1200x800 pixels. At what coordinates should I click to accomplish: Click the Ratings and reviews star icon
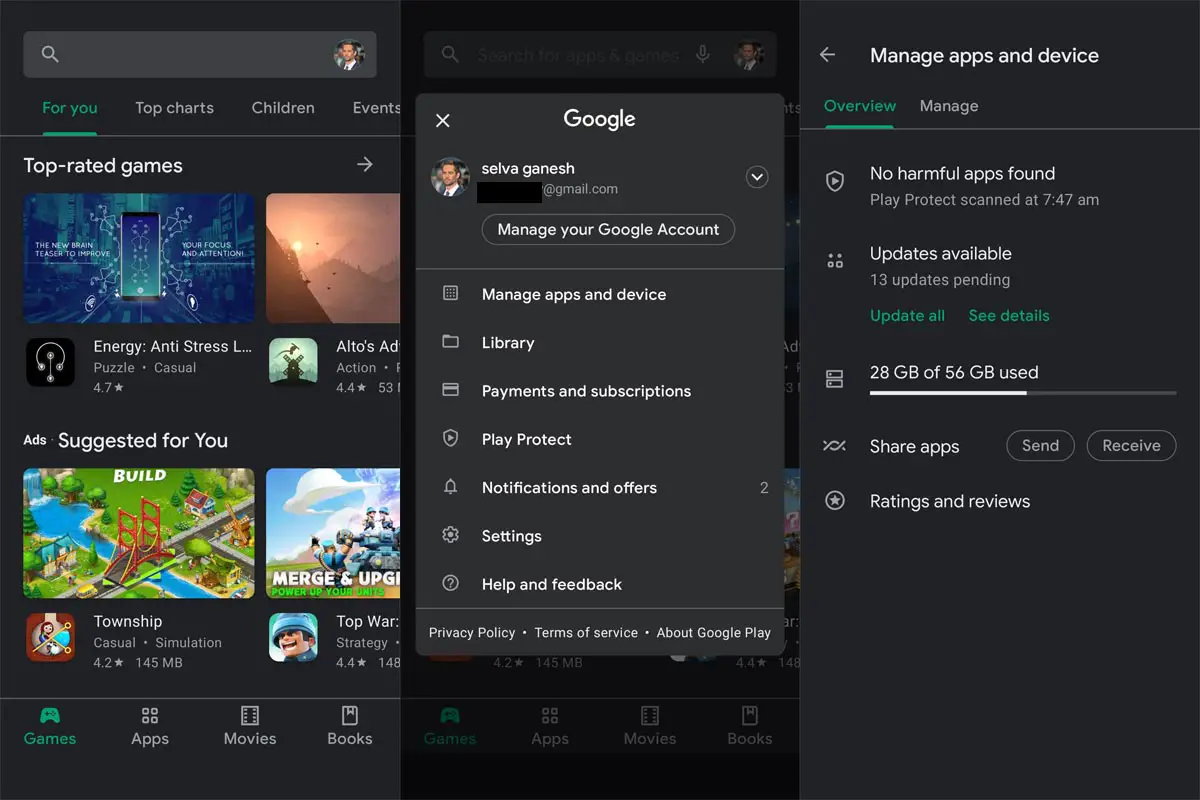coord(834,501)
